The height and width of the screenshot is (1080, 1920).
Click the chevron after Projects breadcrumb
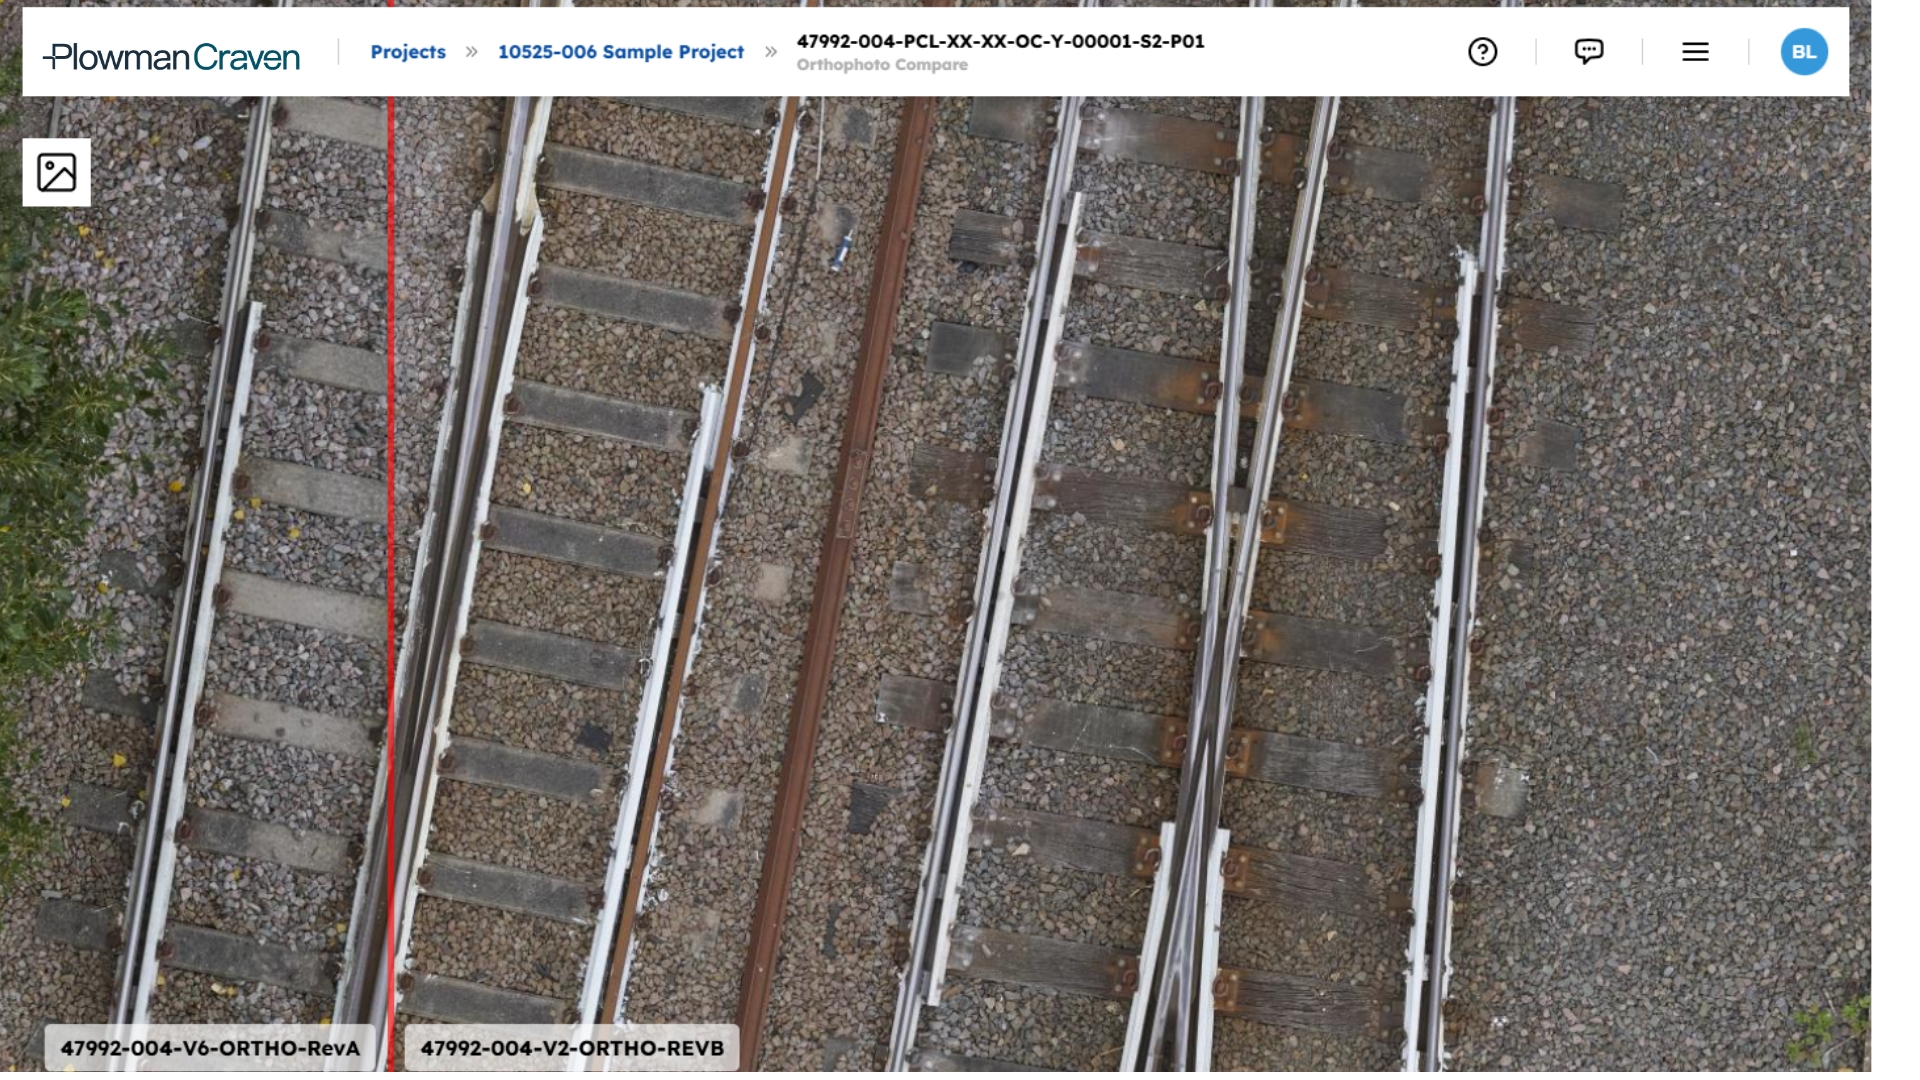pos(471,52)
